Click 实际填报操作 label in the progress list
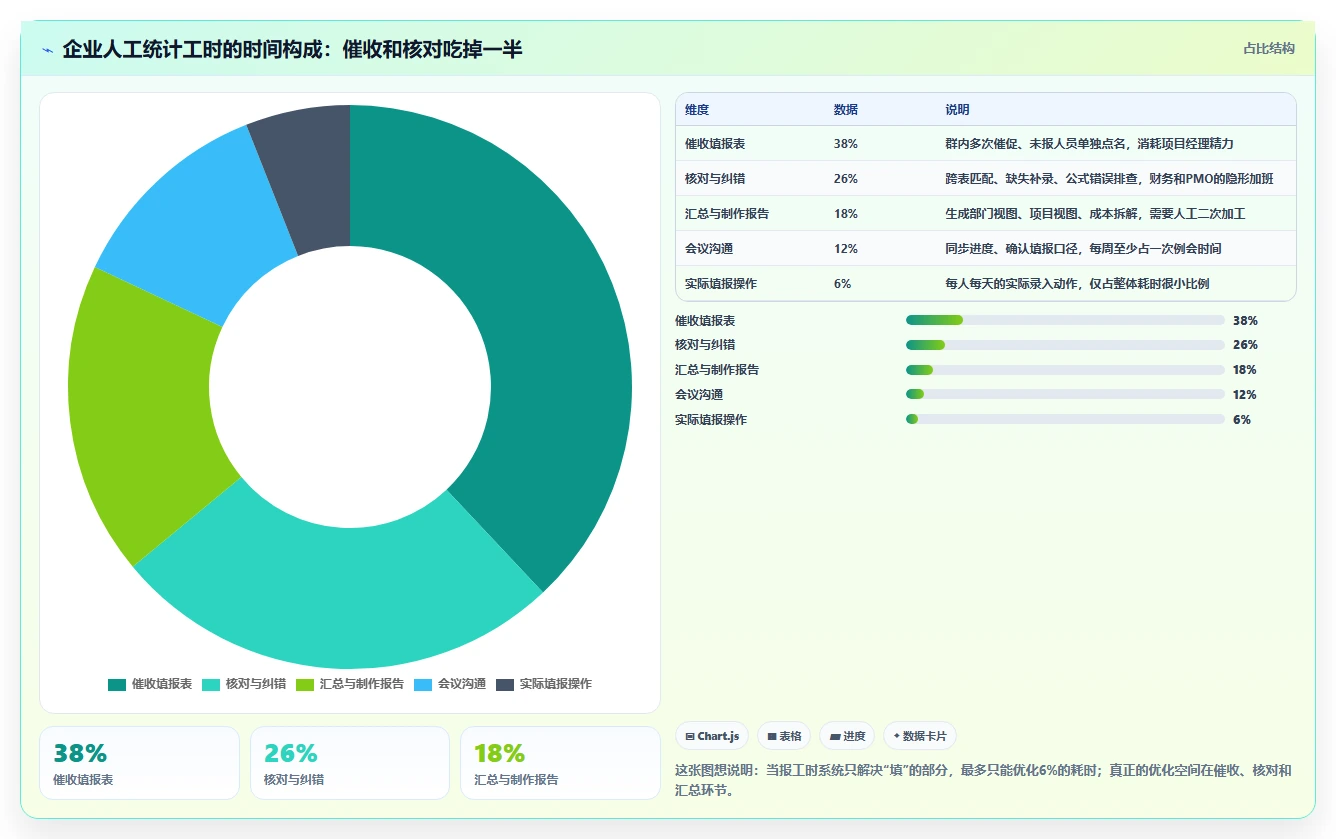 click(711, 420)
